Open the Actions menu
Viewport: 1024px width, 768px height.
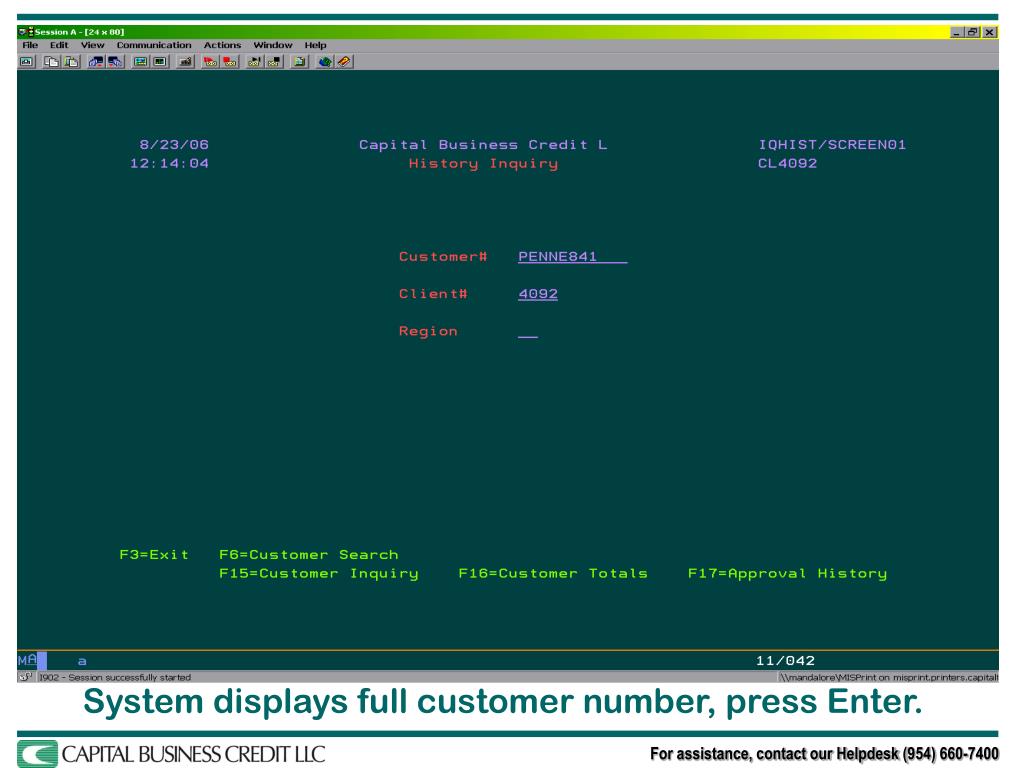pos(222,45)
